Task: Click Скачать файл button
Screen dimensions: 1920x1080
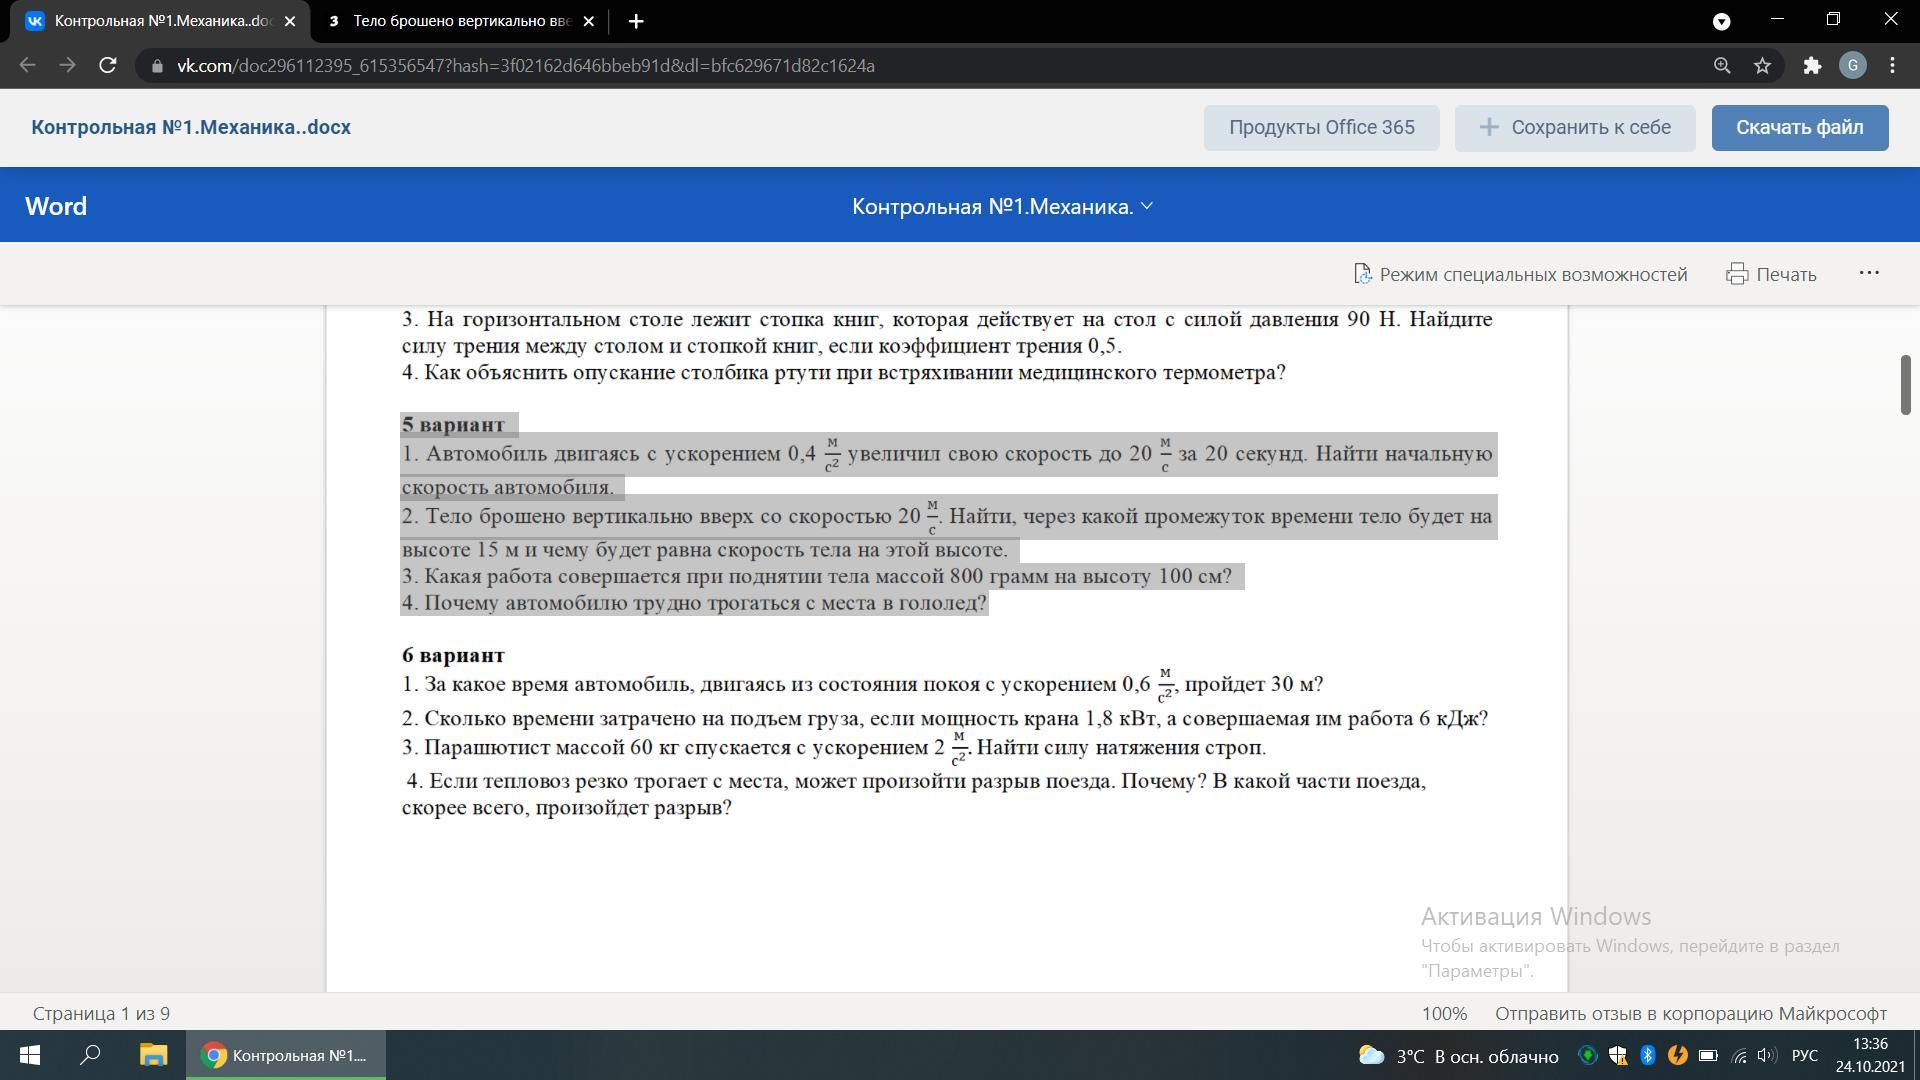Action: (1799, 127)
